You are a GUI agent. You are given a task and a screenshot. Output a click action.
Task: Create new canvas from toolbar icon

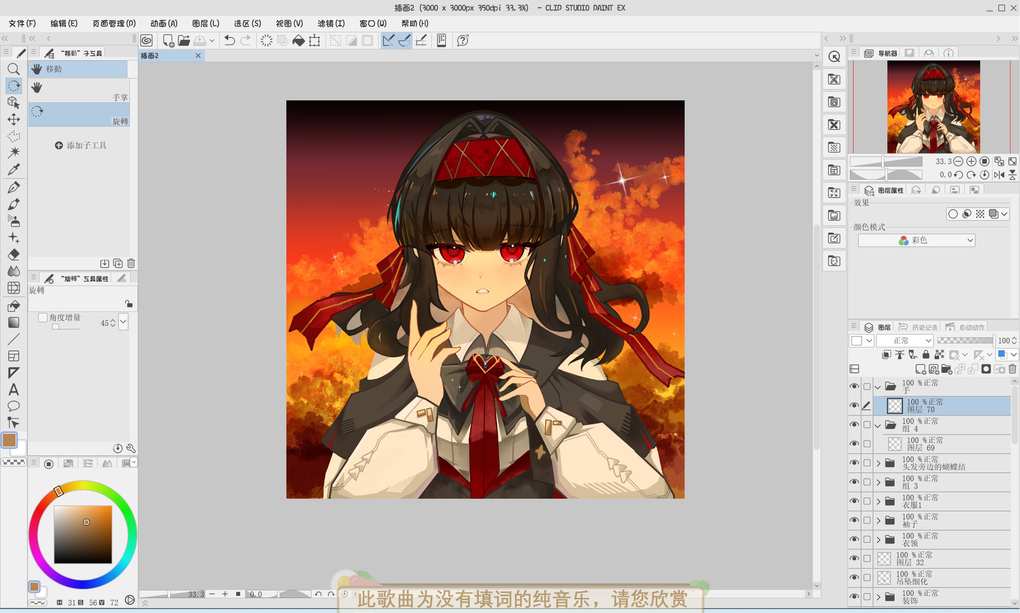pyautogui.click(x=168, y=40)
